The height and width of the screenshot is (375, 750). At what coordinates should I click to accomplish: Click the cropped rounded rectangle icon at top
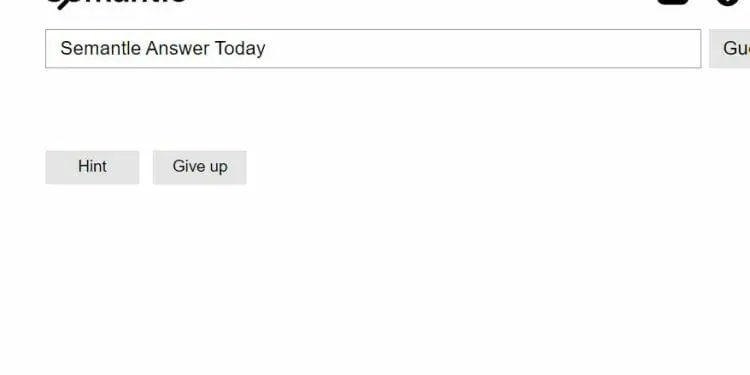pos(673,2)
